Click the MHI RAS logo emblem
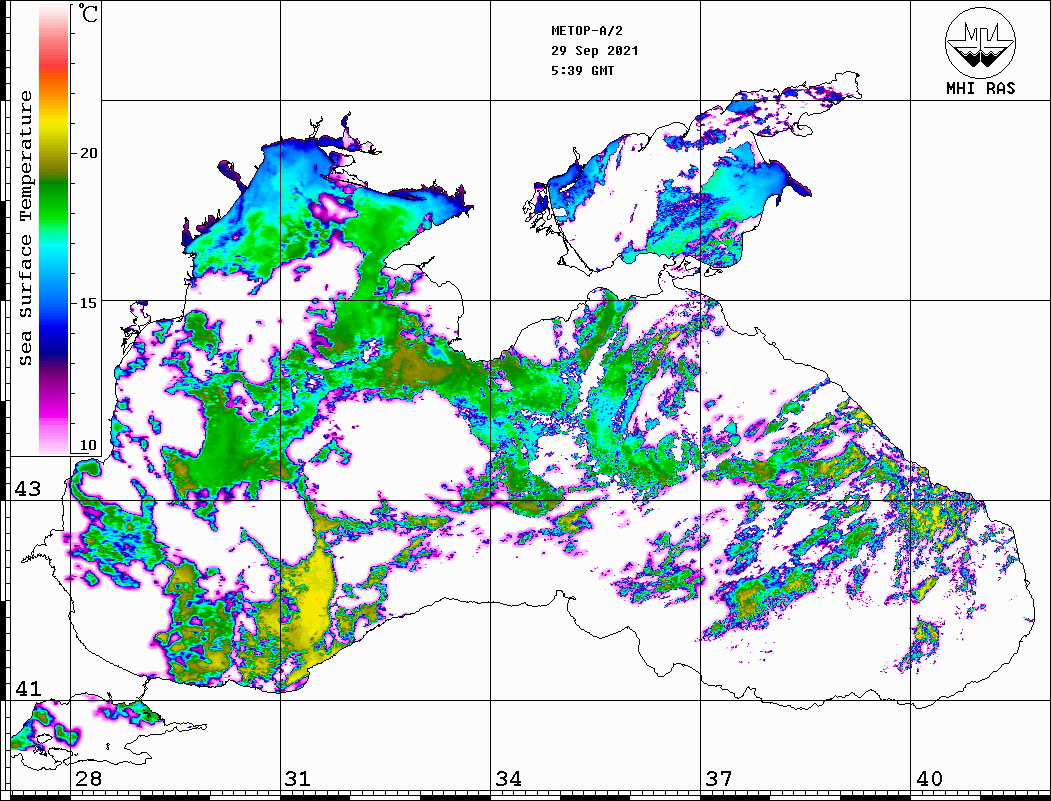 point(980,42)
